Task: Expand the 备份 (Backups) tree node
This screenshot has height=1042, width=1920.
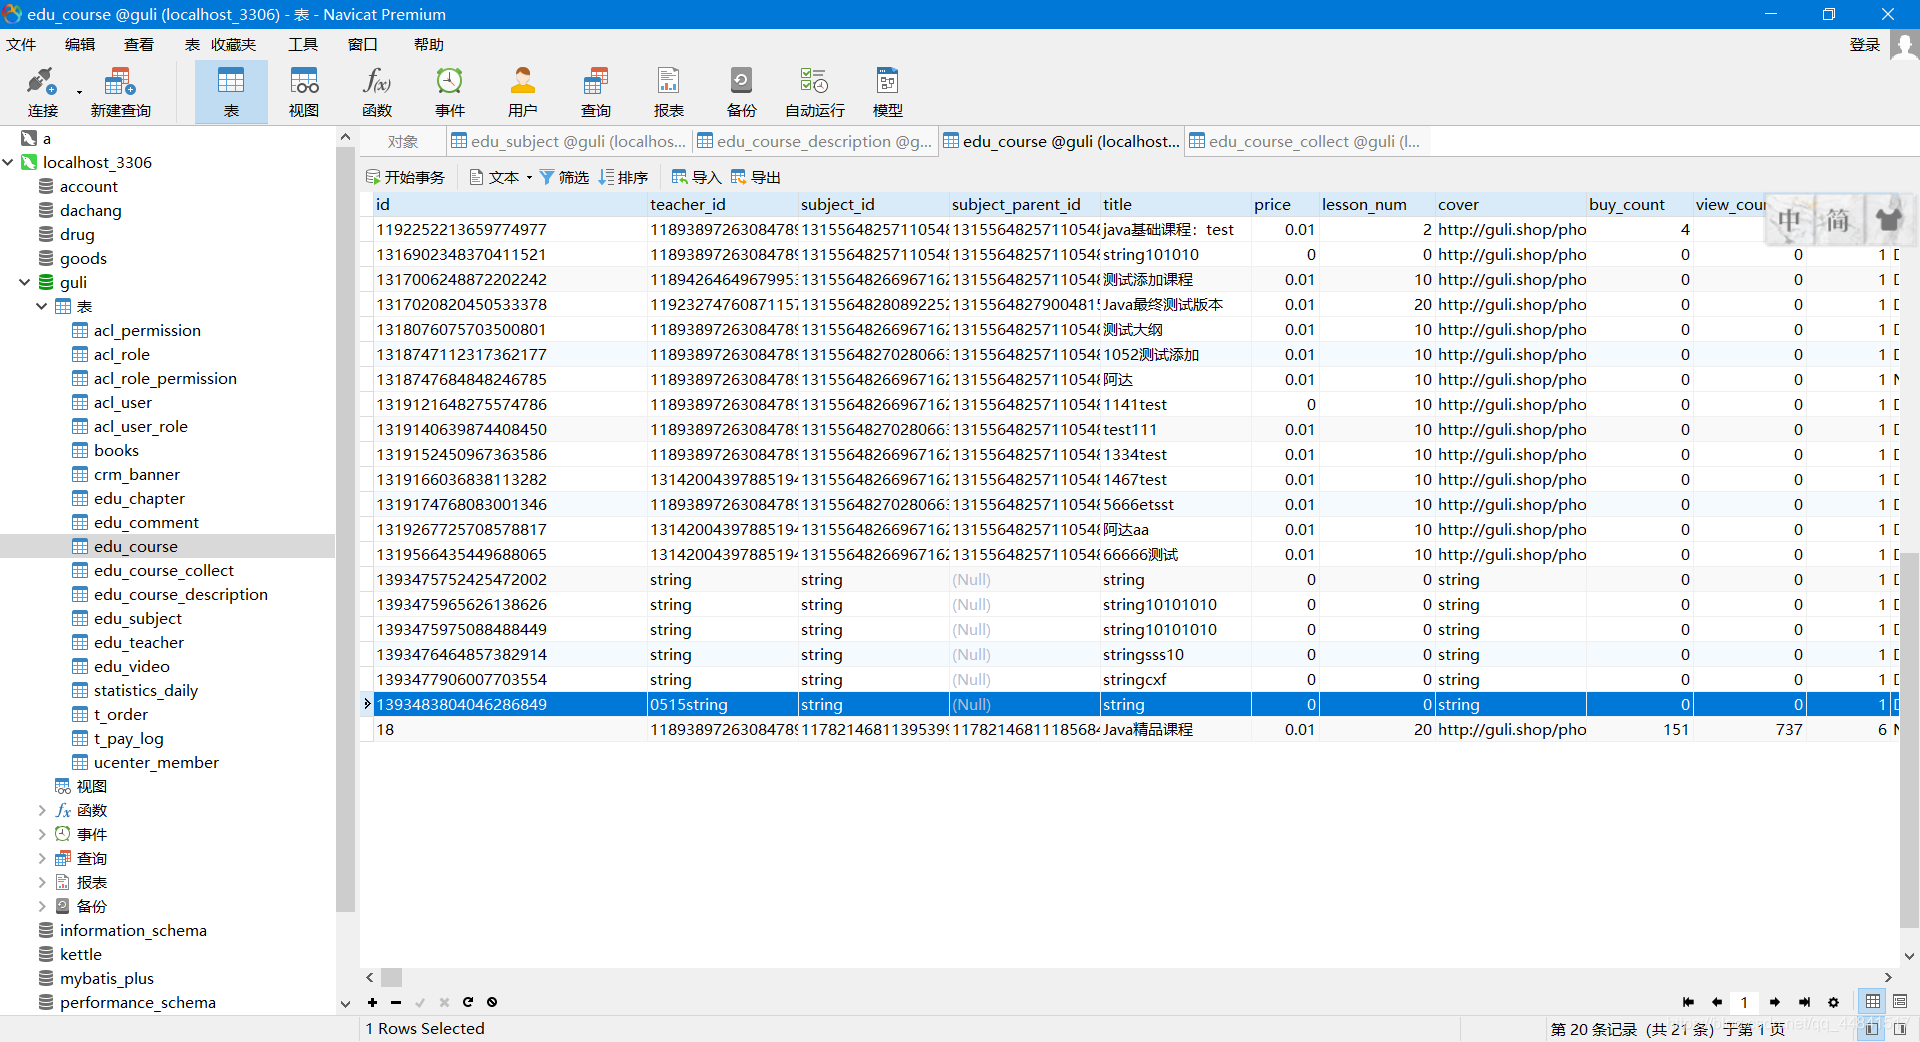Action: pyautogui.click(x=42, y=906)
